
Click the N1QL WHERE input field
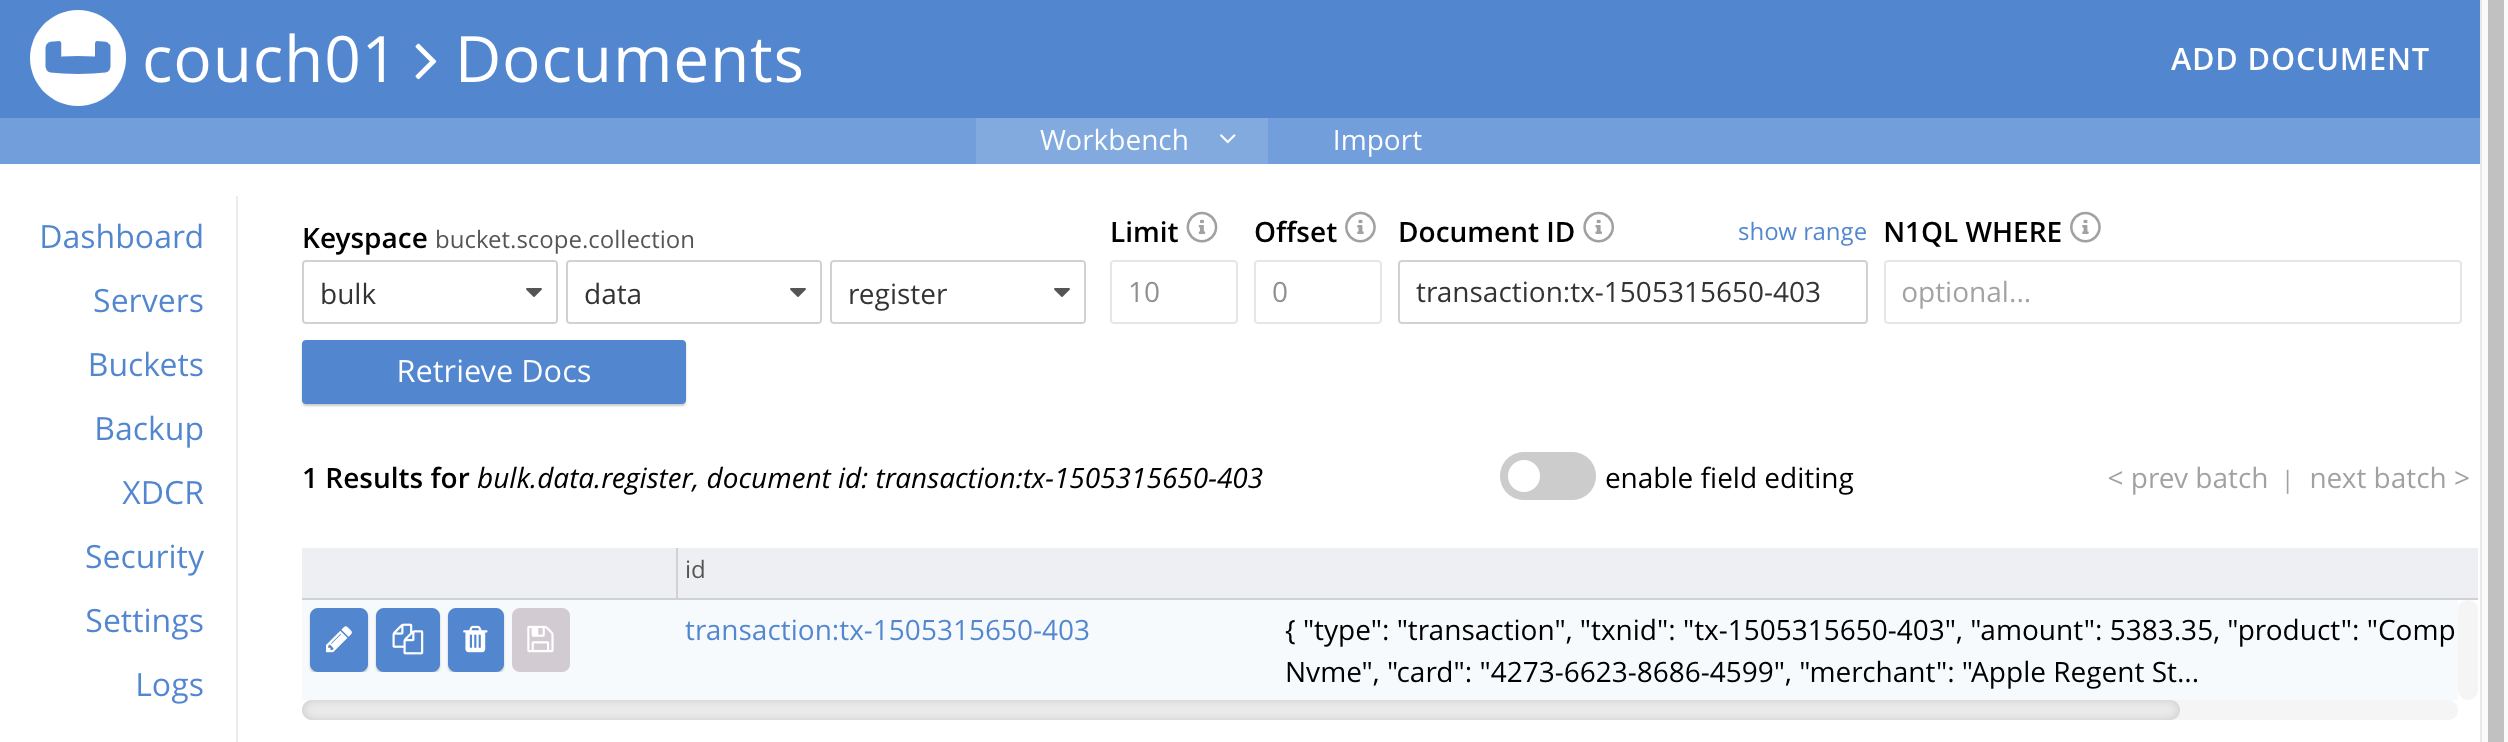[2171, 293]
